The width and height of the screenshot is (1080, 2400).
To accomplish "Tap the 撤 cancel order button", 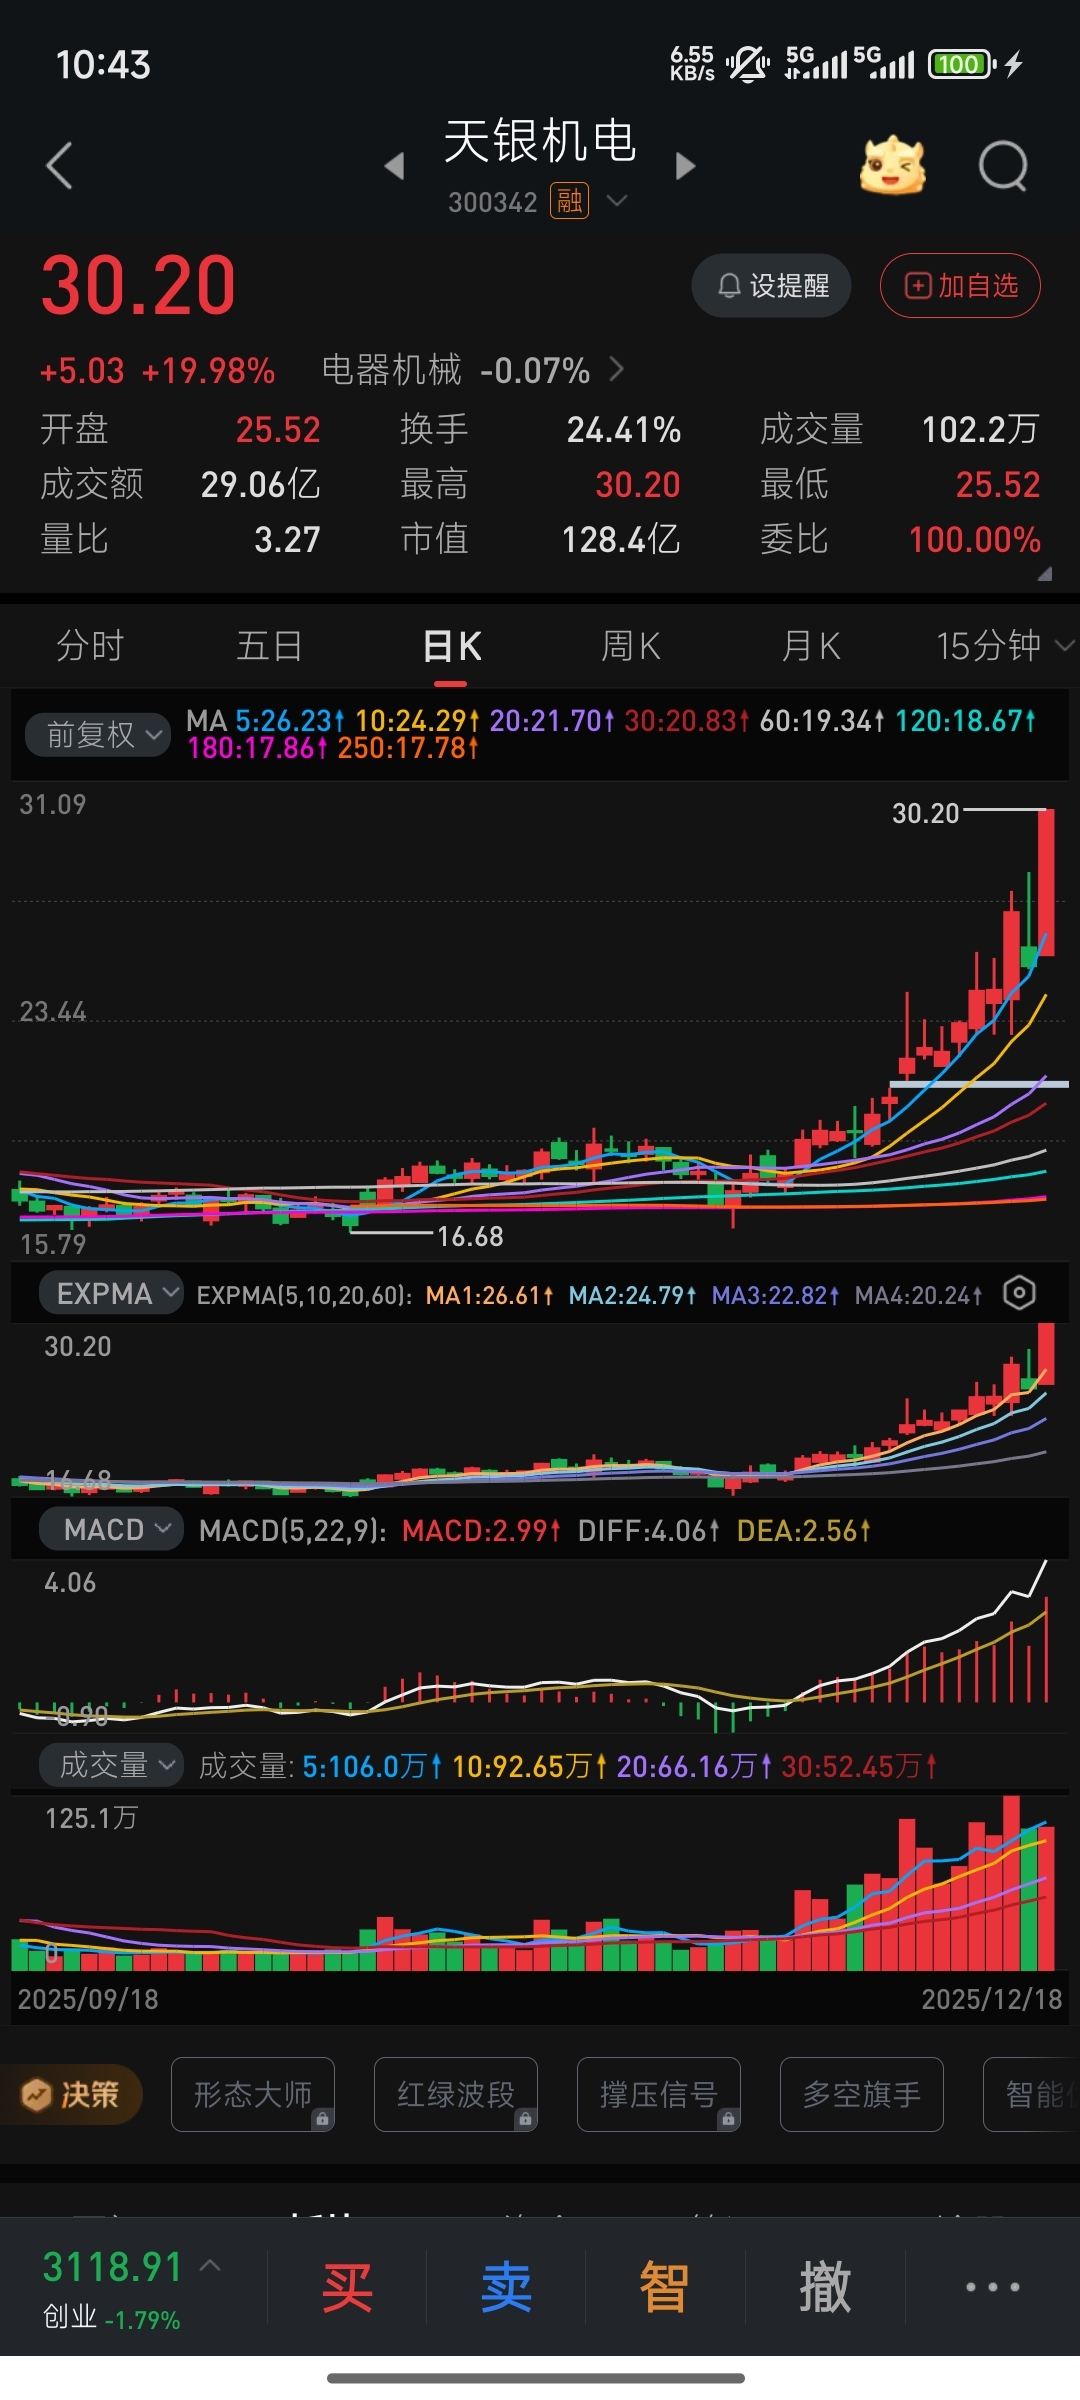I will [825, 2287].
